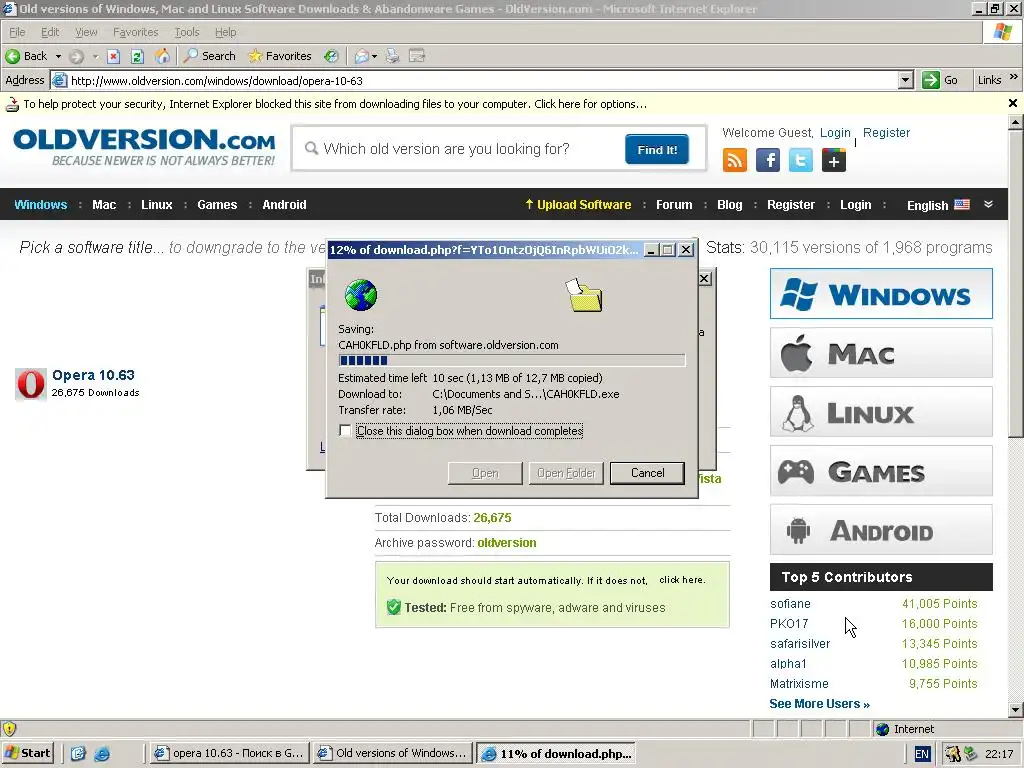Open the View menu

[86, 32]
